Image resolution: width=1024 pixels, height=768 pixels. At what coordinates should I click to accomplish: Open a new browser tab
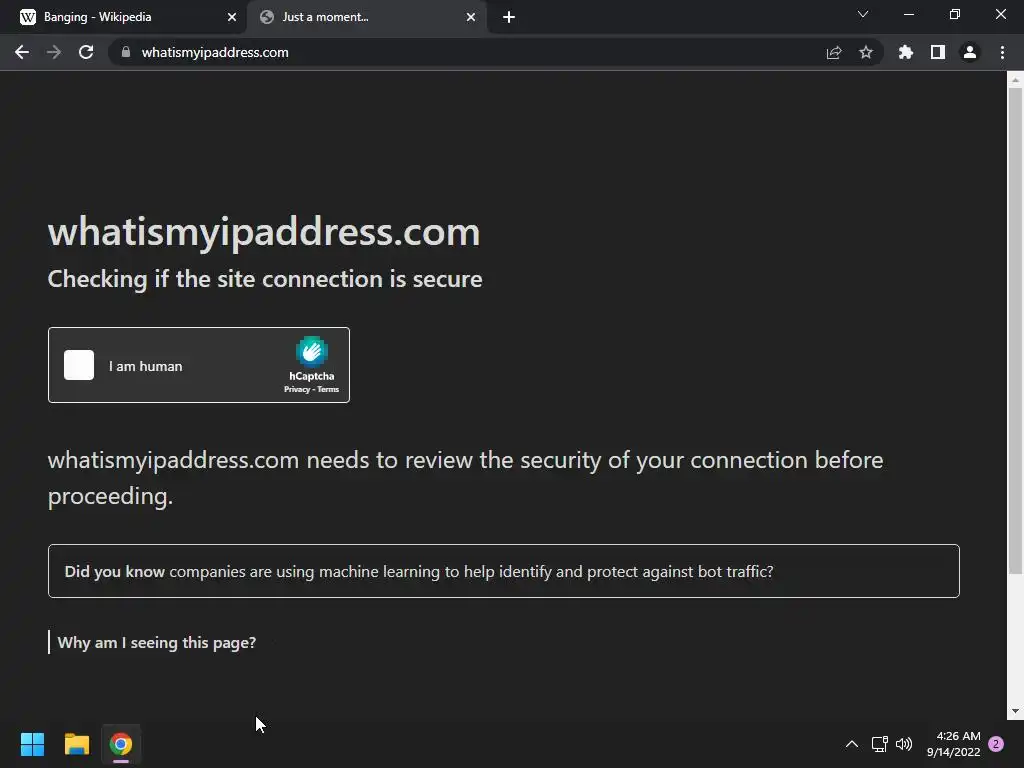509,17
